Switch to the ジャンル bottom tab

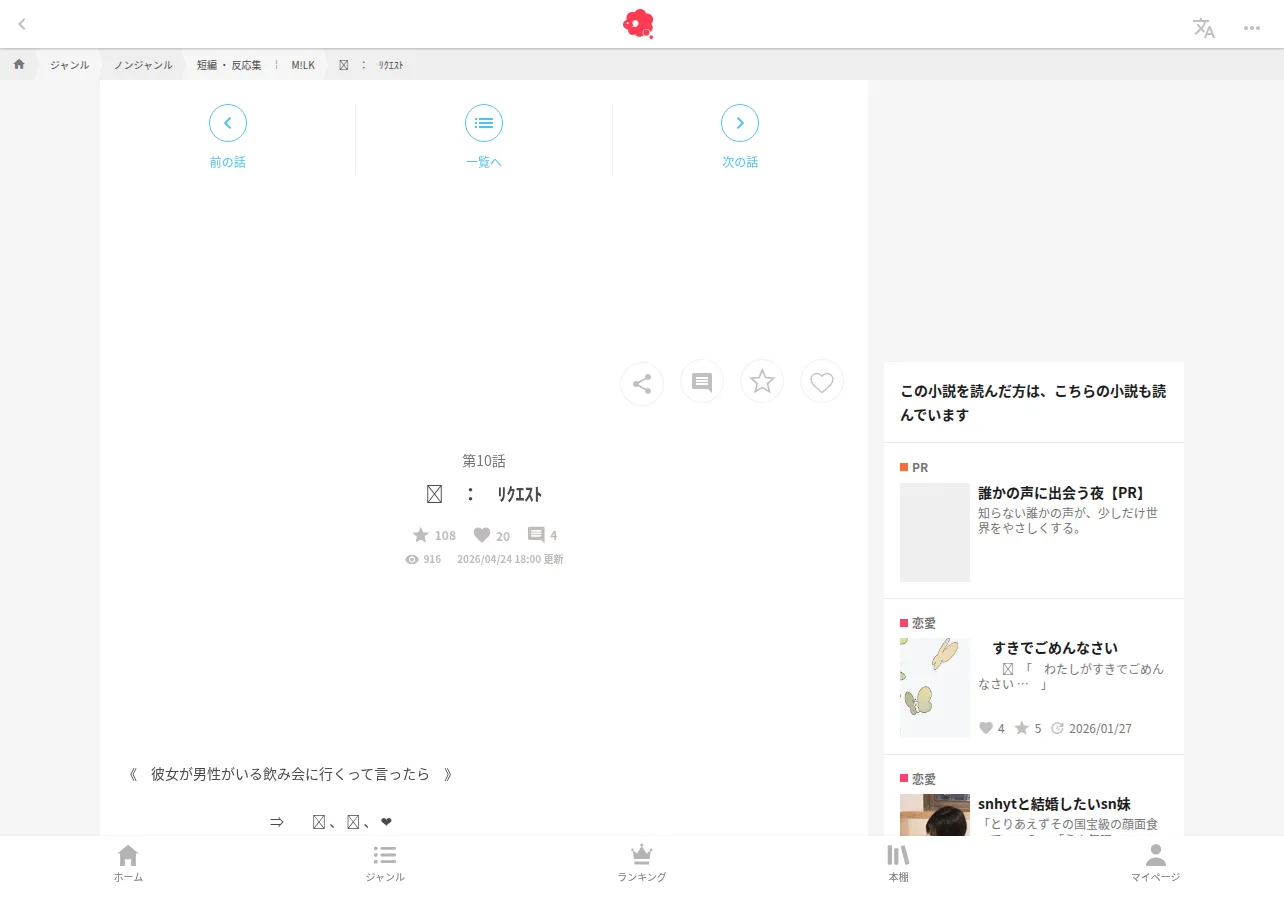point(385,864)
